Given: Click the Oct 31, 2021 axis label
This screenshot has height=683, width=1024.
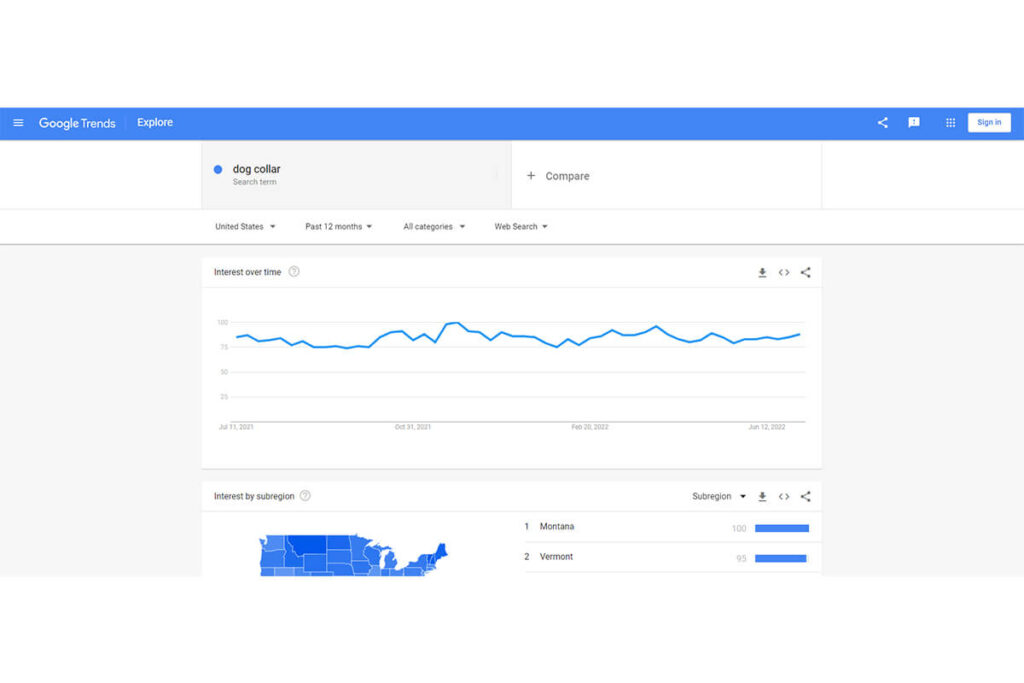Looking at the screenshot, I should coord(413,427).
